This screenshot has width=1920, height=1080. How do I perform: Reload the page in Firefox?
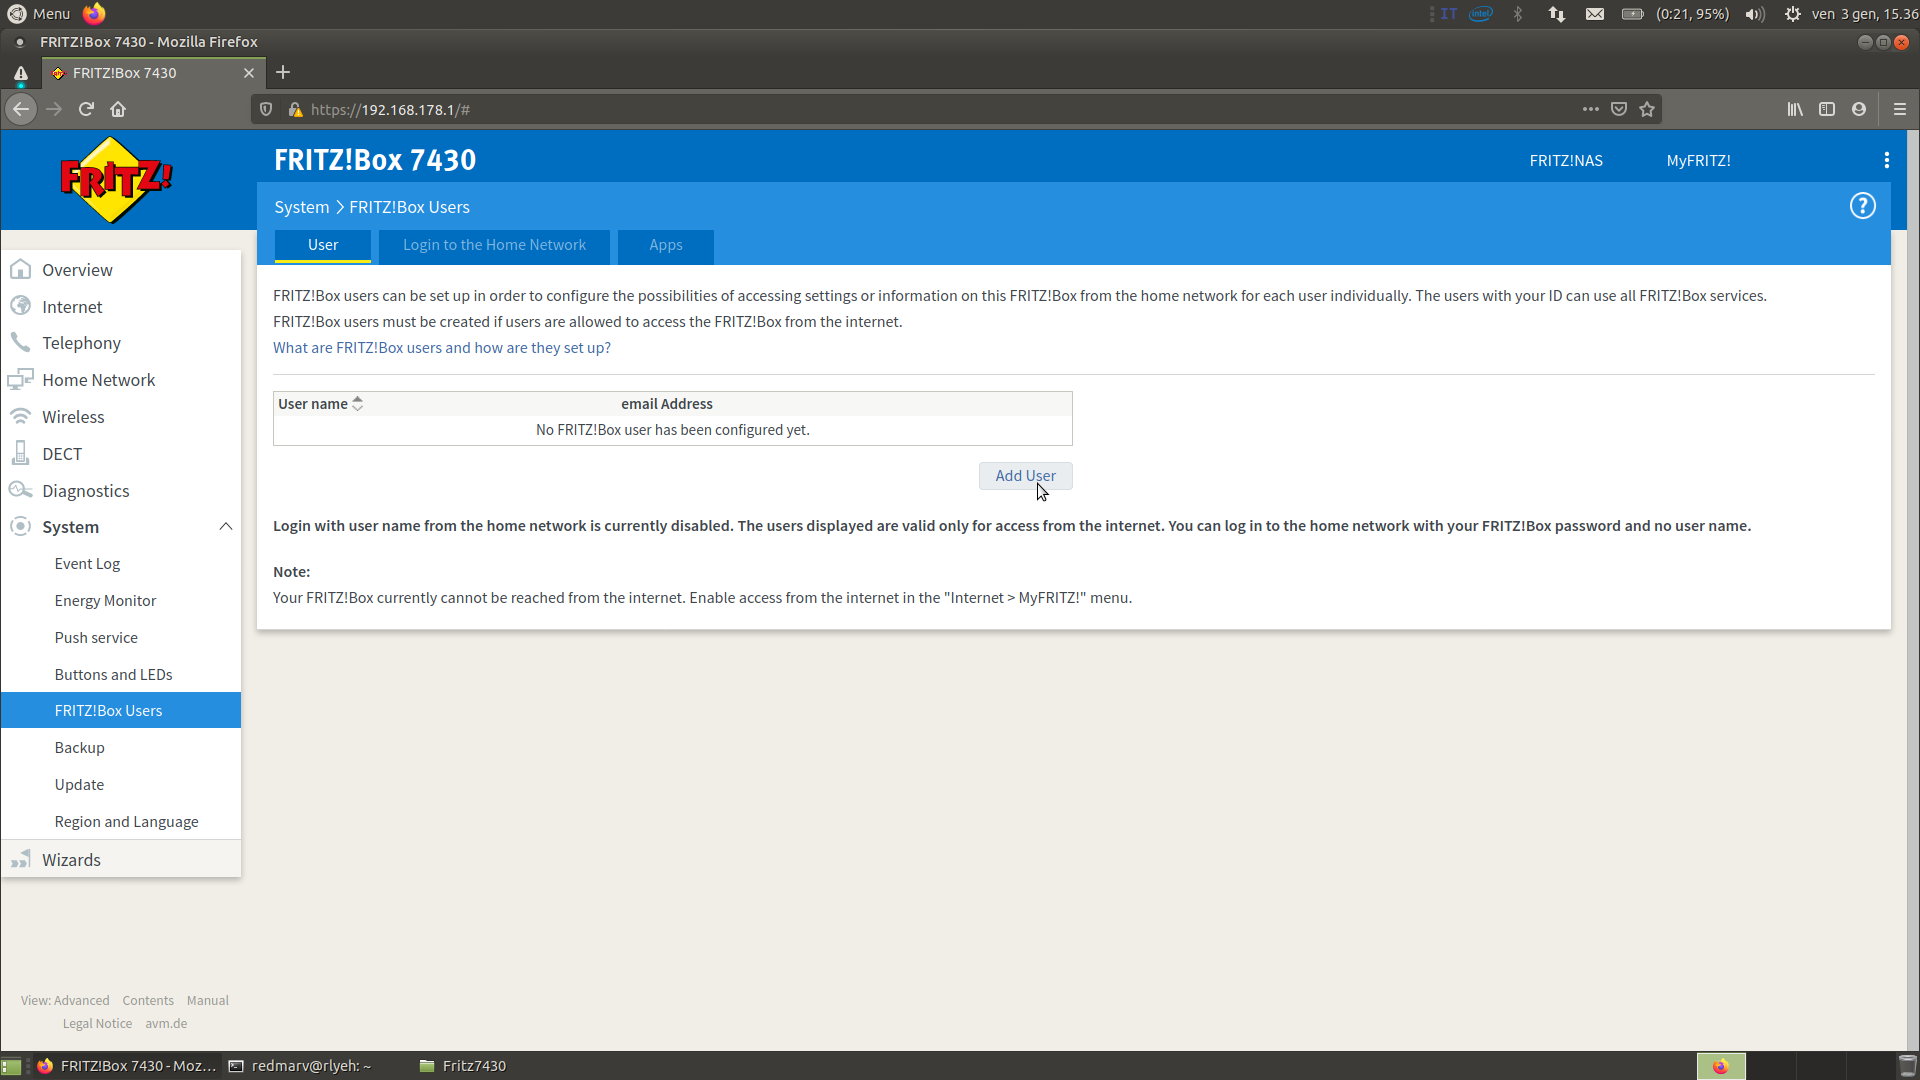click(86, 109)
